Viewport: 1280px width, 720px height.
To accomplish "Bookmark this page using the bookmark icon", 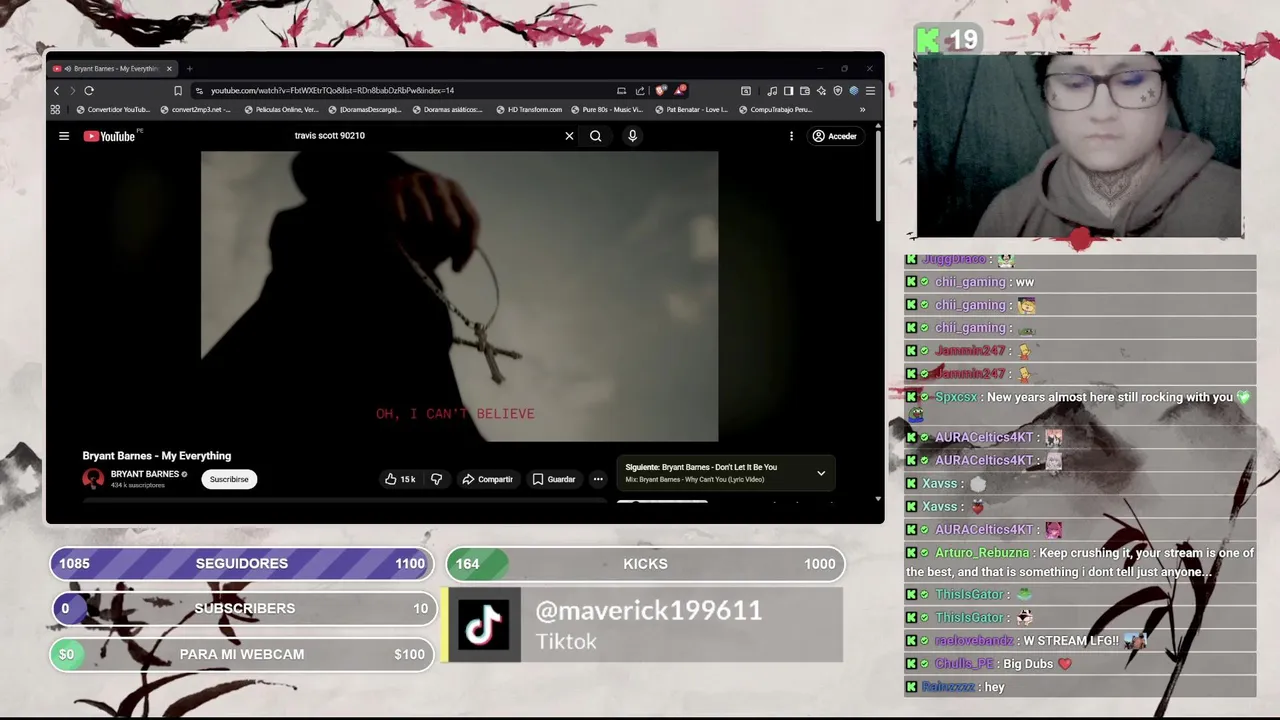I will 178,90.
